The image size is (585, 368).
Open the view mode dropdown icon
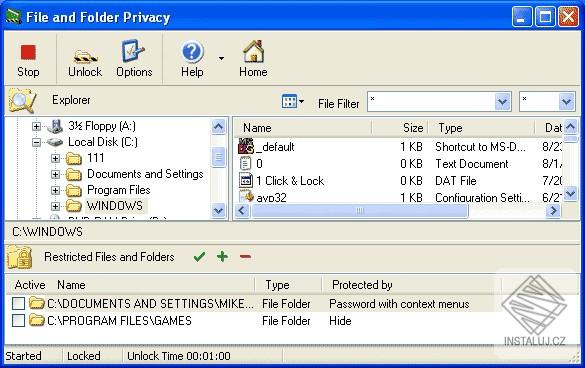click(292, 101)
